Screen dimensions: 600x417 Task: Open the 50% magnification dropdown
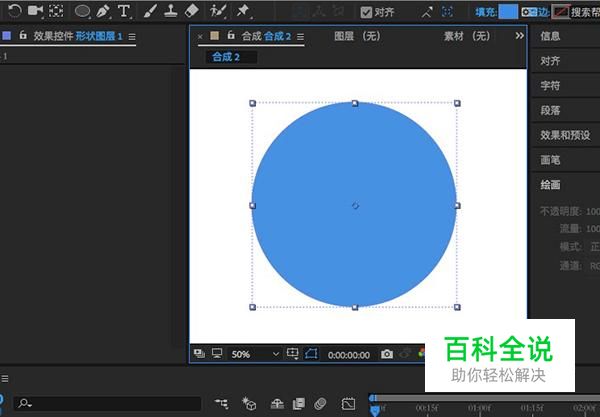255,354
